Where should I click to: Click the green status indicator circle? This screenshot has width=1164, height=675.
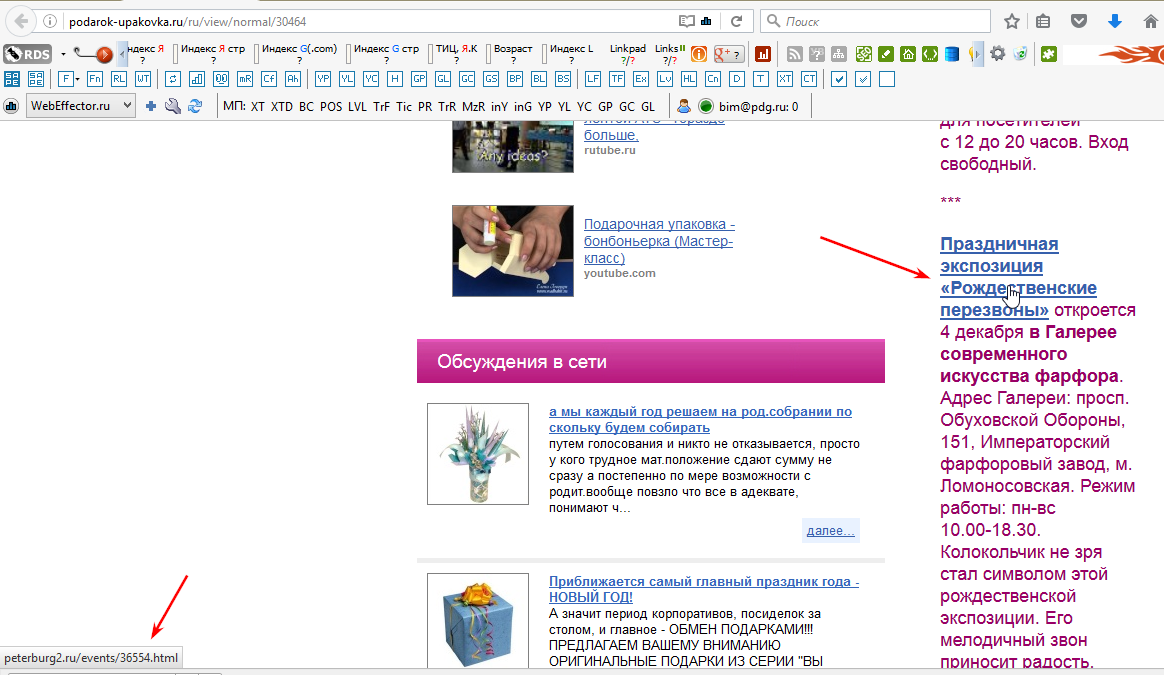click(706, 106)
